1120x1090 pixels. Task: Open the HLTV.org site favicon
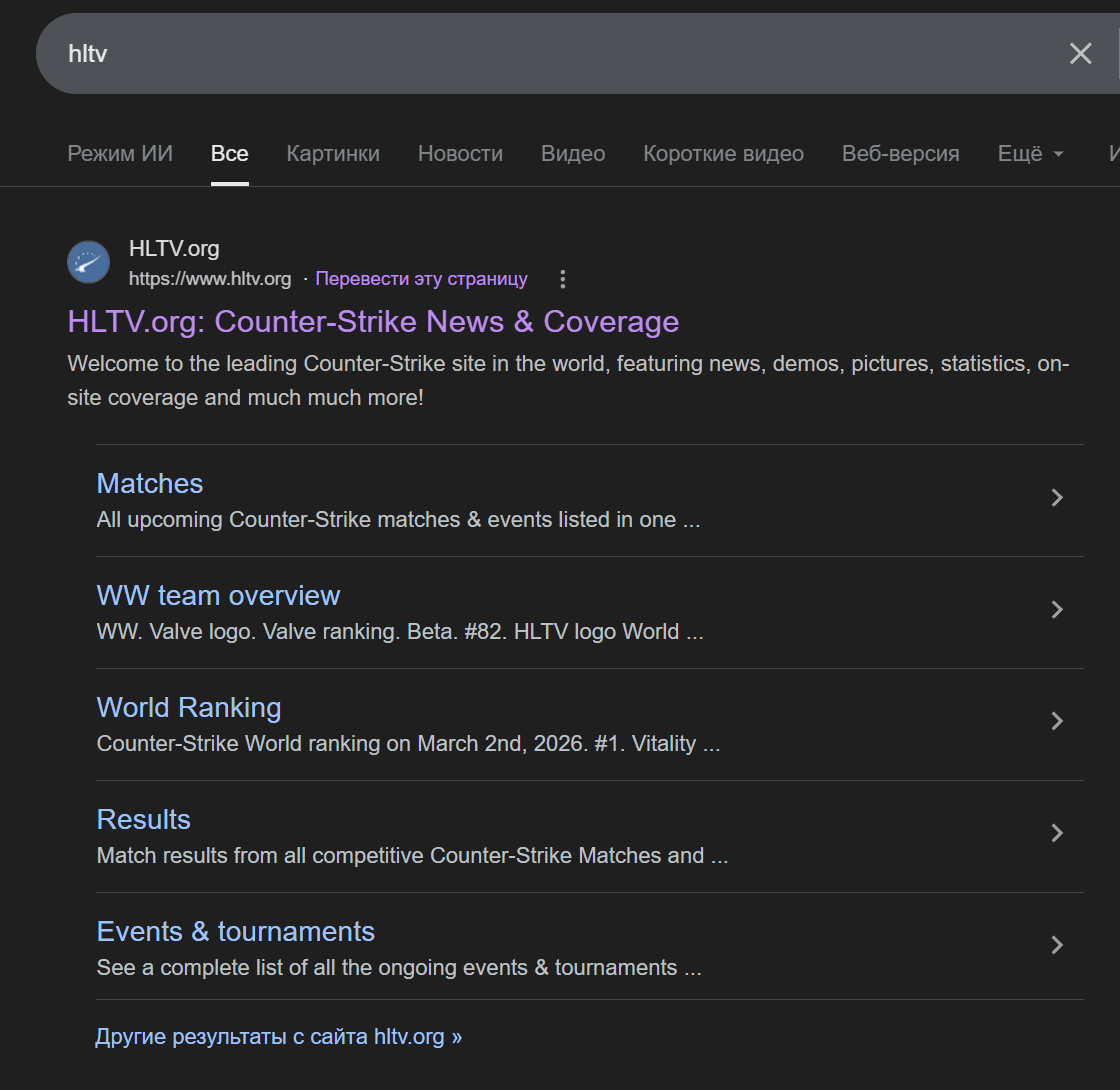coord(89,262)
